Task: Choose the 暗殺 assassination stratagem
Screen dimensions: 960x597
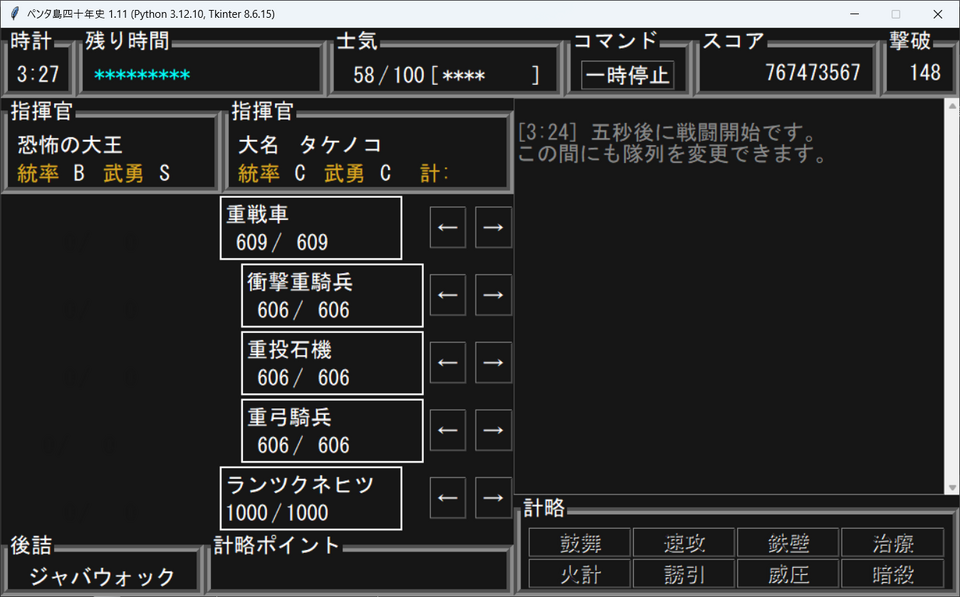Action: pyautogui.click(x=892, y=574)
